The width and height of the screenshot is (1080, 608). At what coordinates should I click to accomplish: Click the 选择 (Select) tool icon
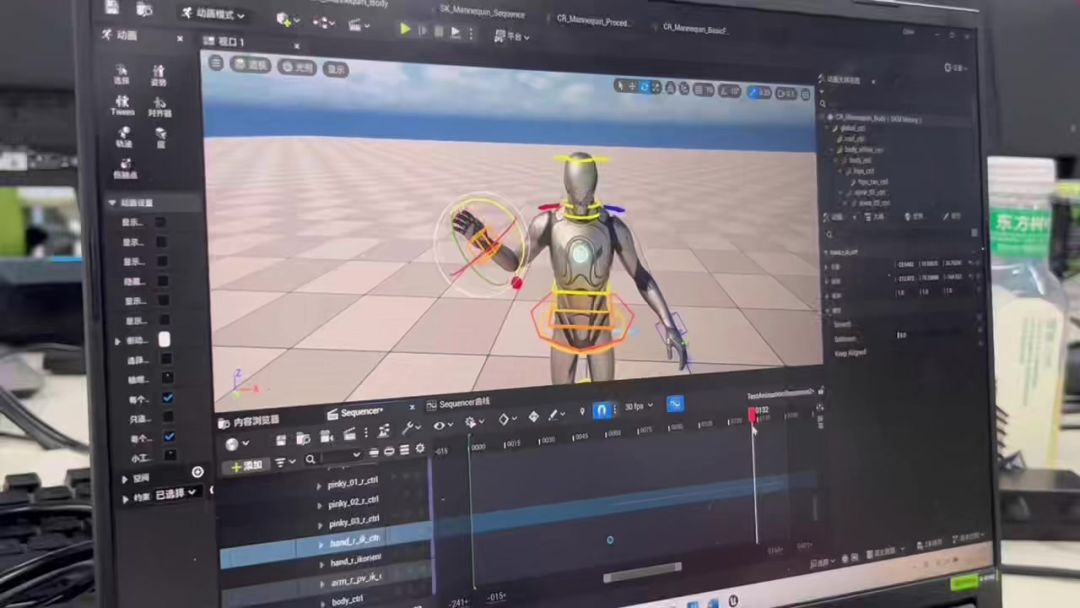(122, 73)
